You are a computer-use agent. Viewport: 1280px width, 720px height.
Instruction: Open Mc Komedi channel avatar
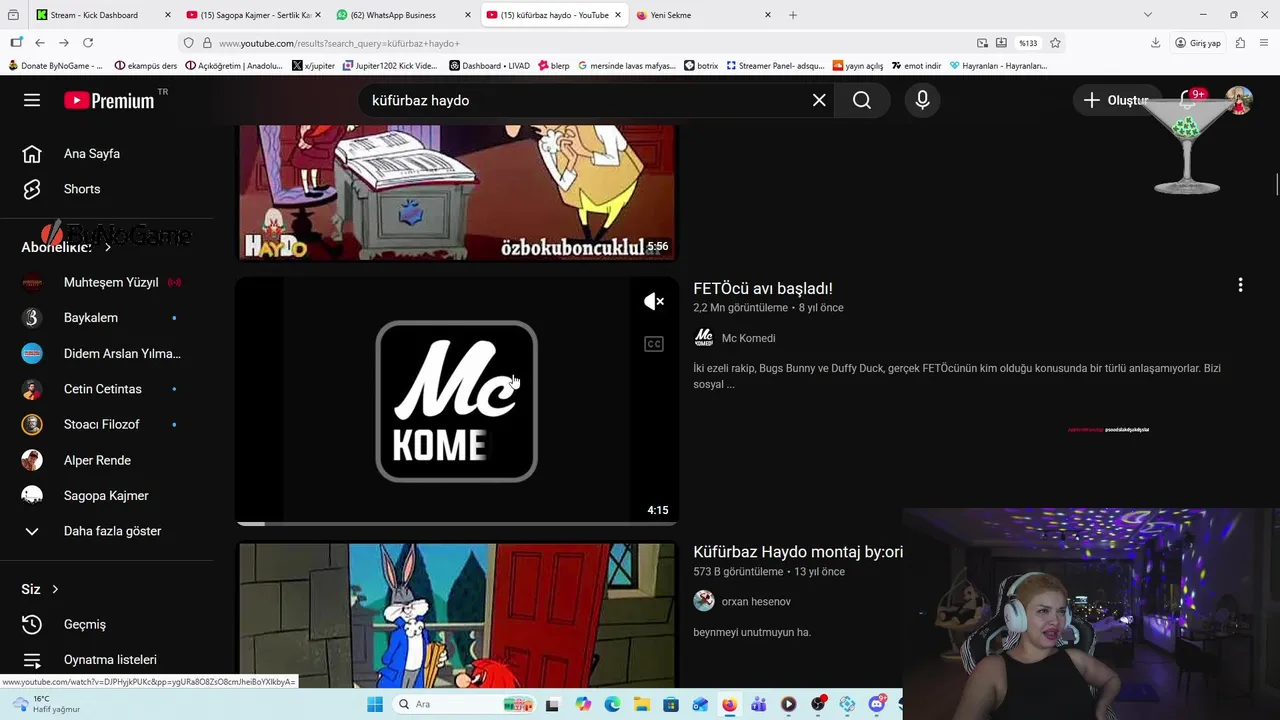point(704,338)
